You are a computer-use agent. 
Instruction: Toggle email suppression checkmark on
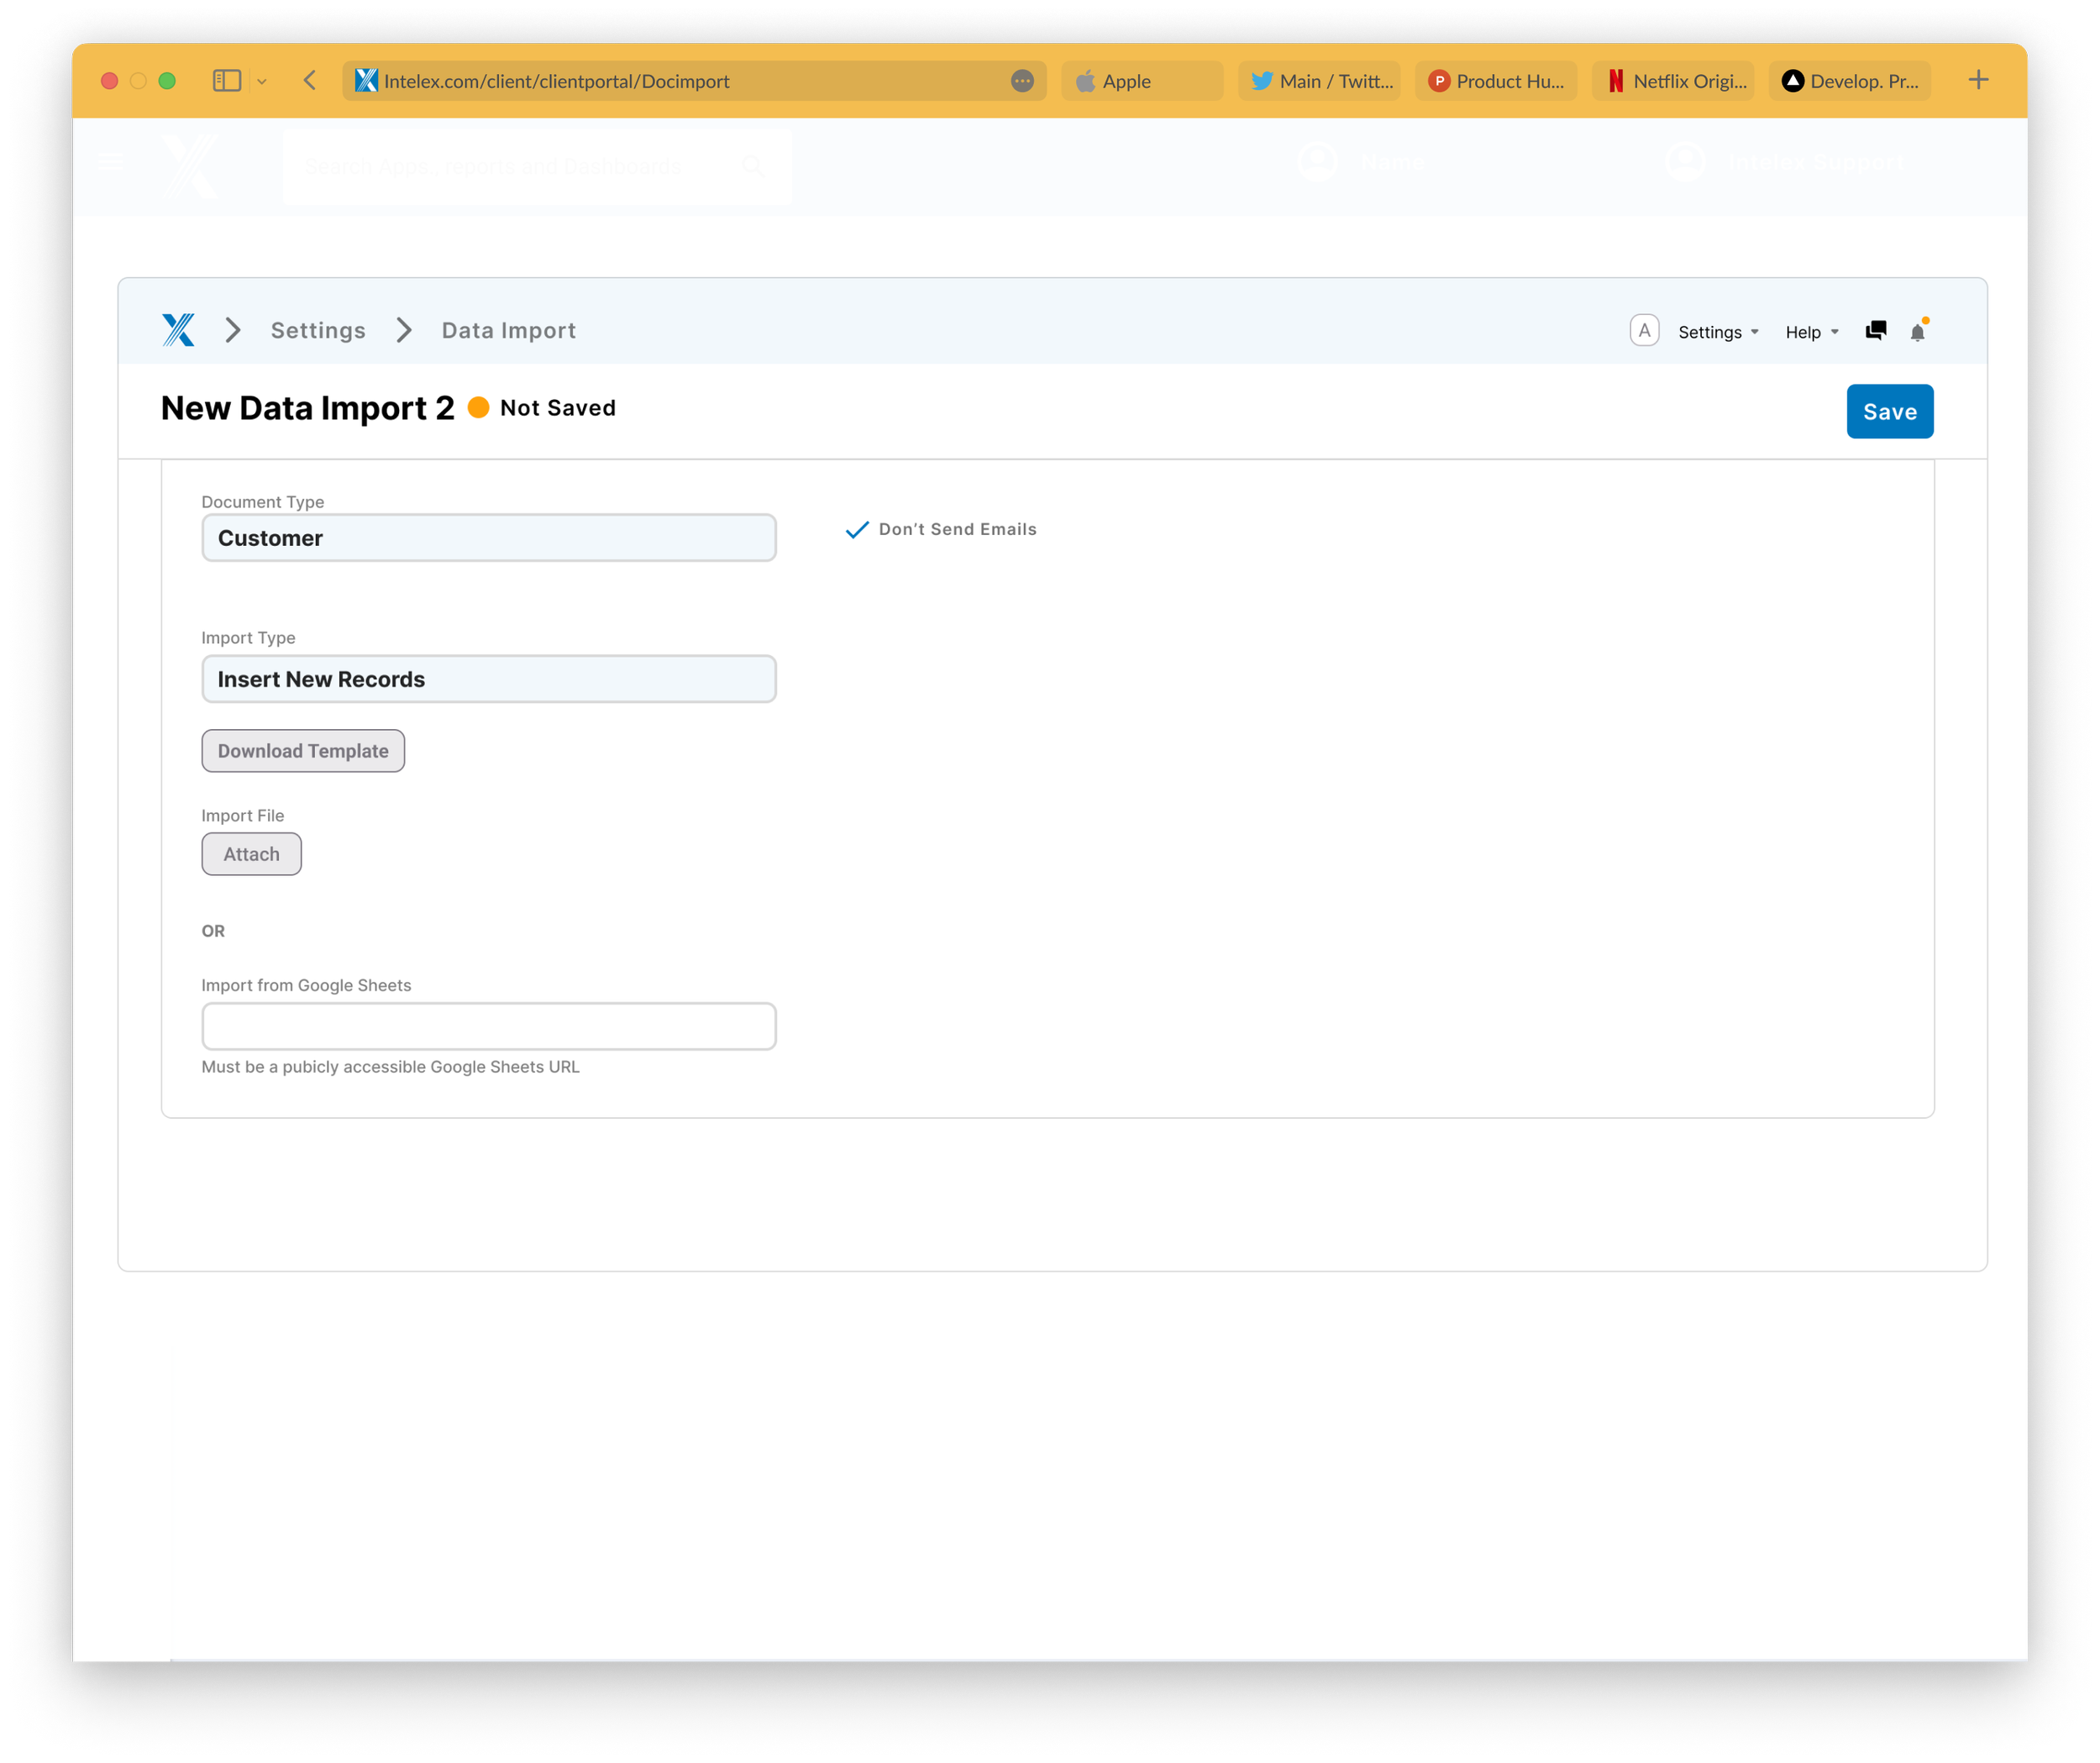click(855, 528)
